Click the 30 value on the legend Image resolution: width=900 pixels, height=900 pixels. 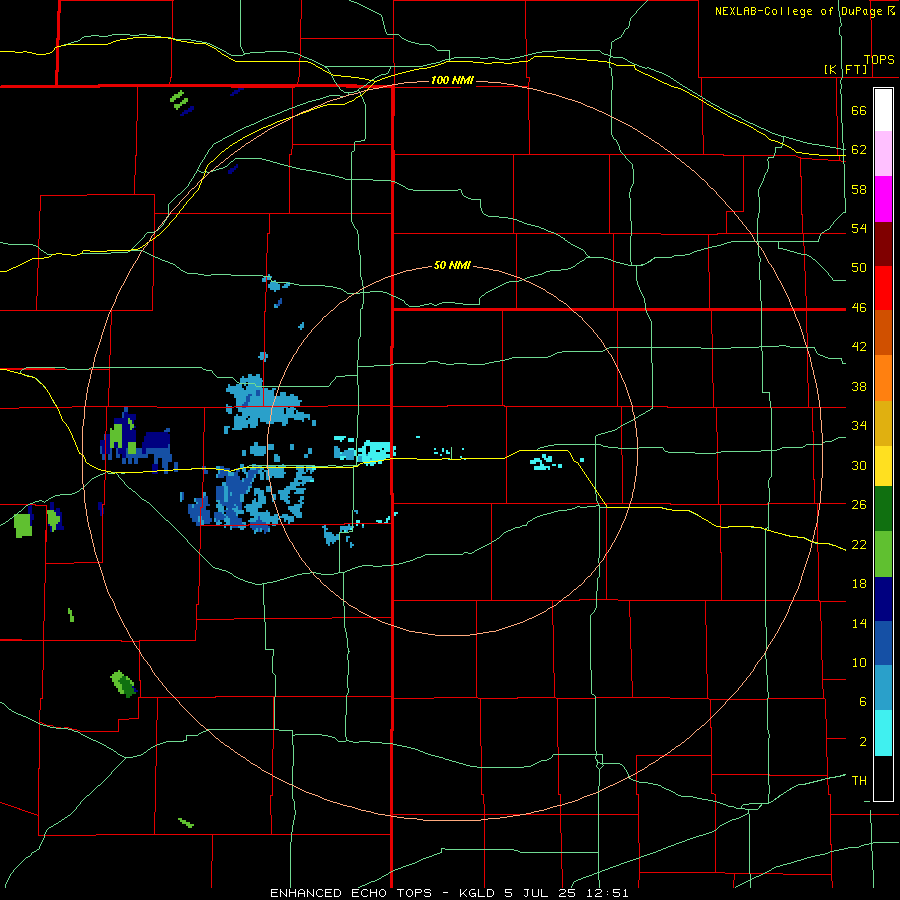click(859, 465)
